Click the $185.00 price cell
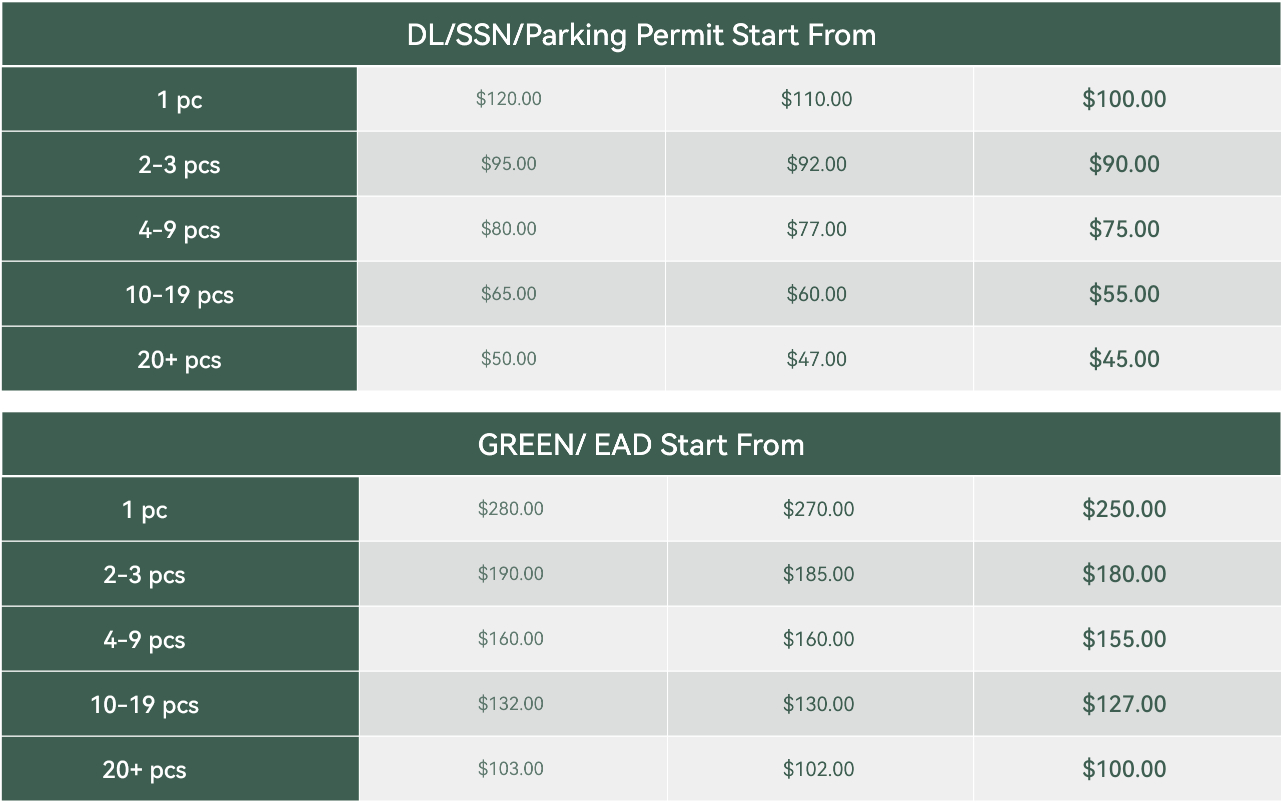1283x802 pixels. tap(819, 574)
